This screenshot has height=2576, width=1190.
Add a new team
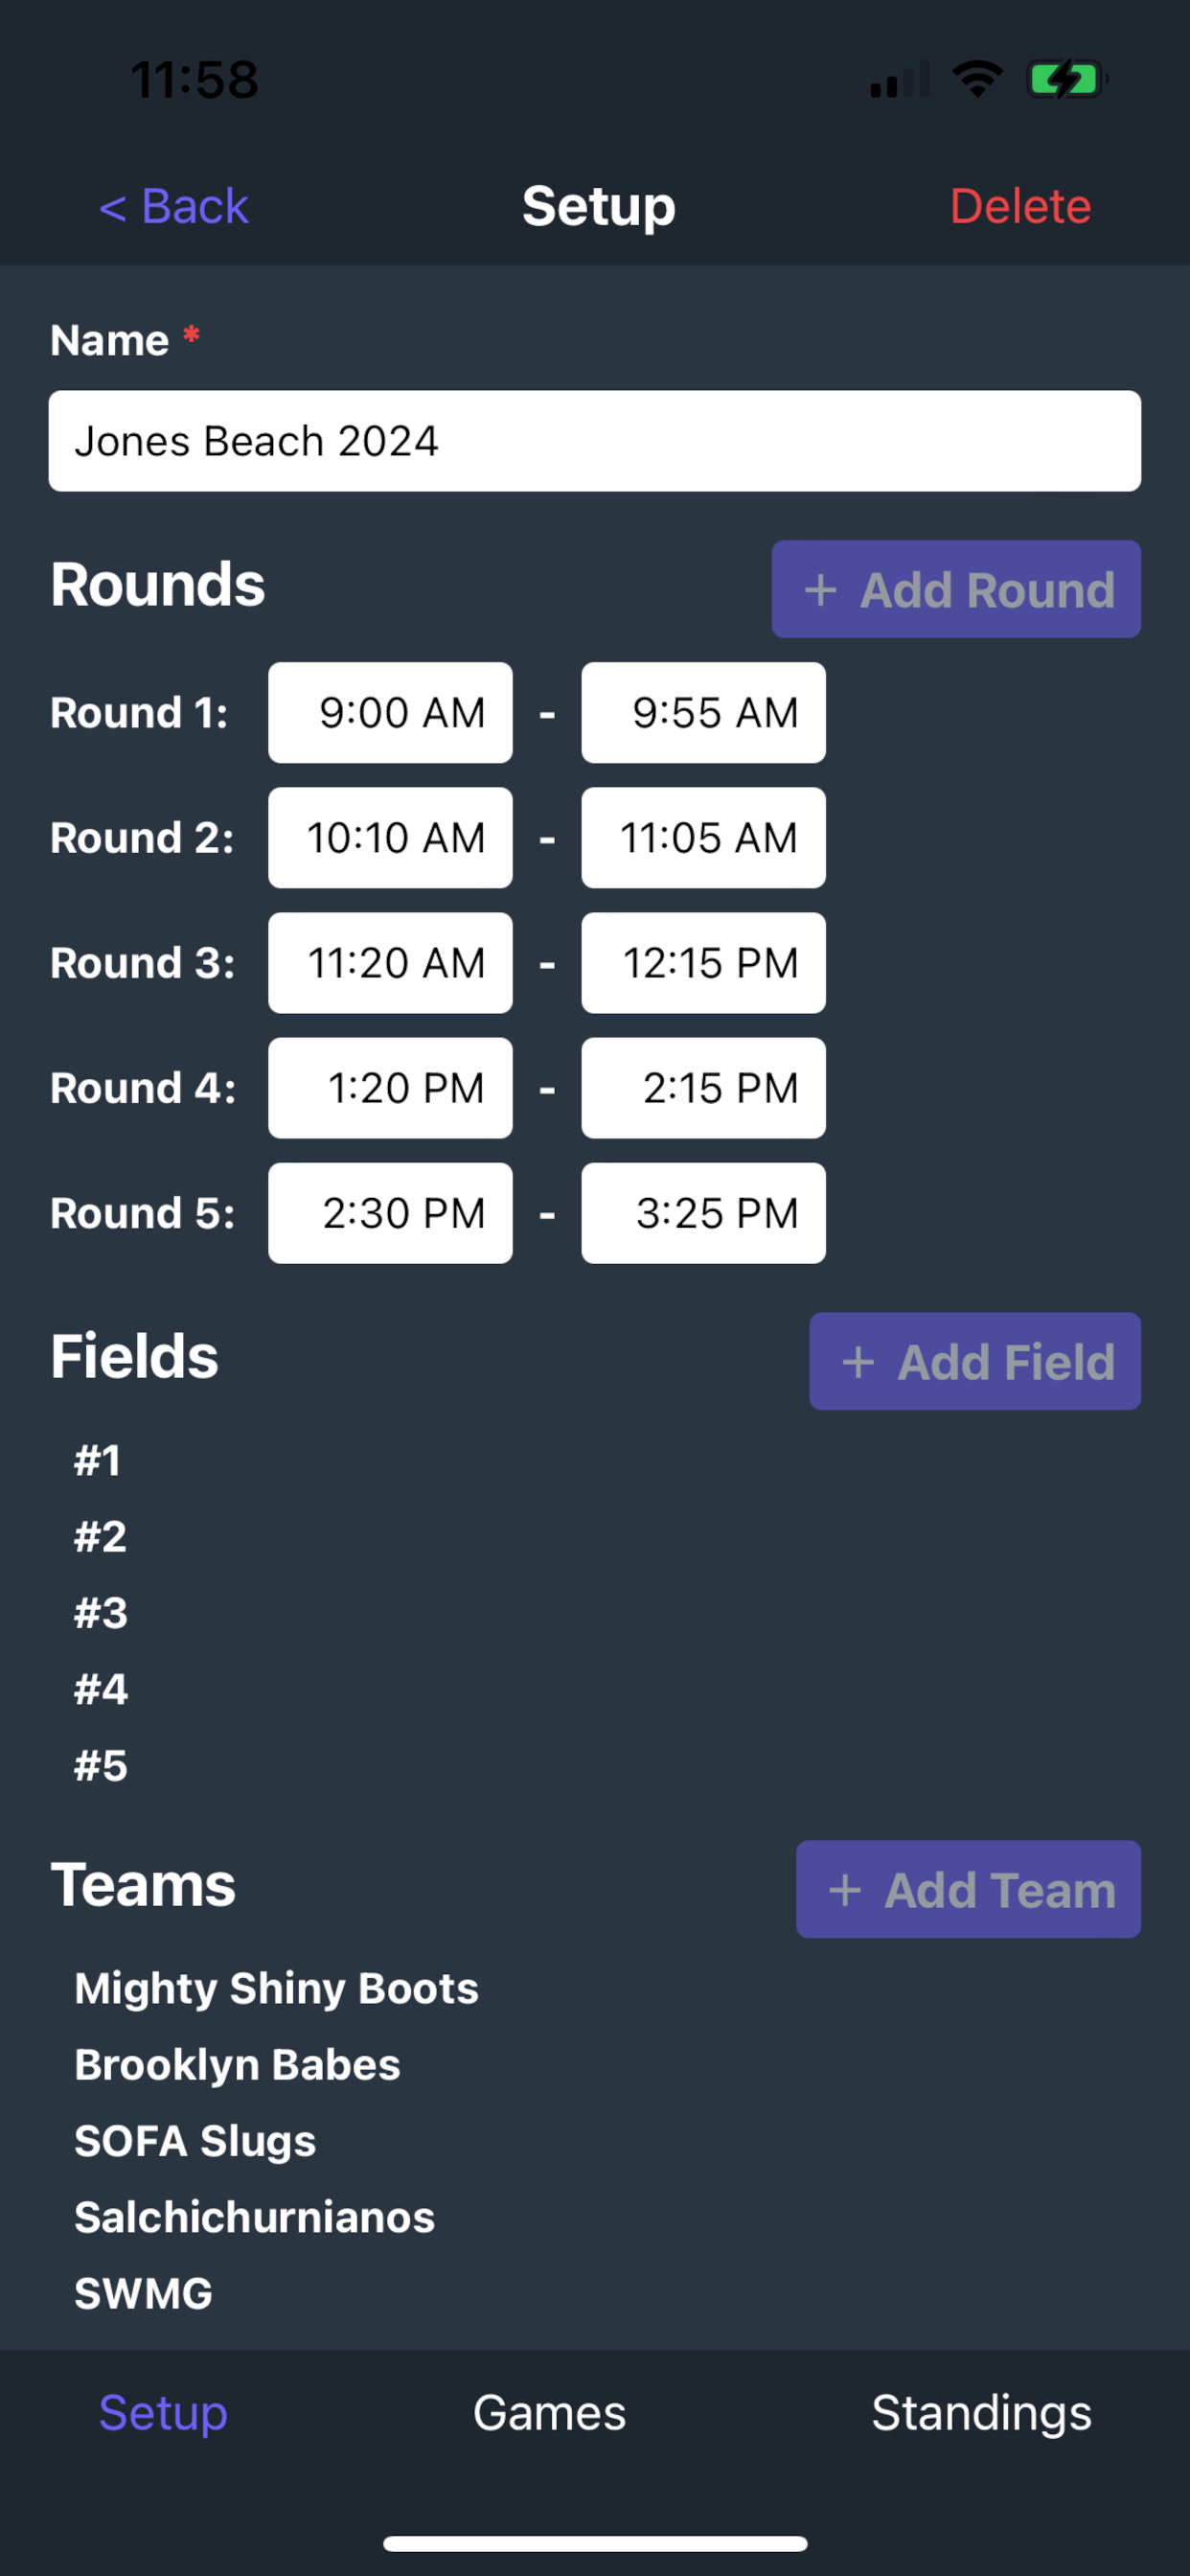click(x=967, y=1889)
